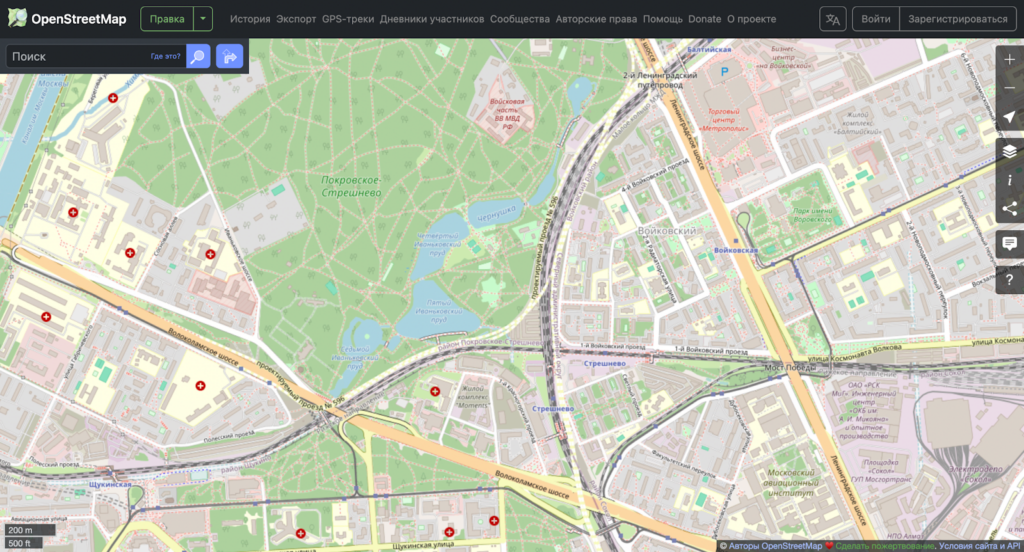1024x552 pixels.
Task: Expand the Правка dropdown arrow
Action: coord(203,19)
